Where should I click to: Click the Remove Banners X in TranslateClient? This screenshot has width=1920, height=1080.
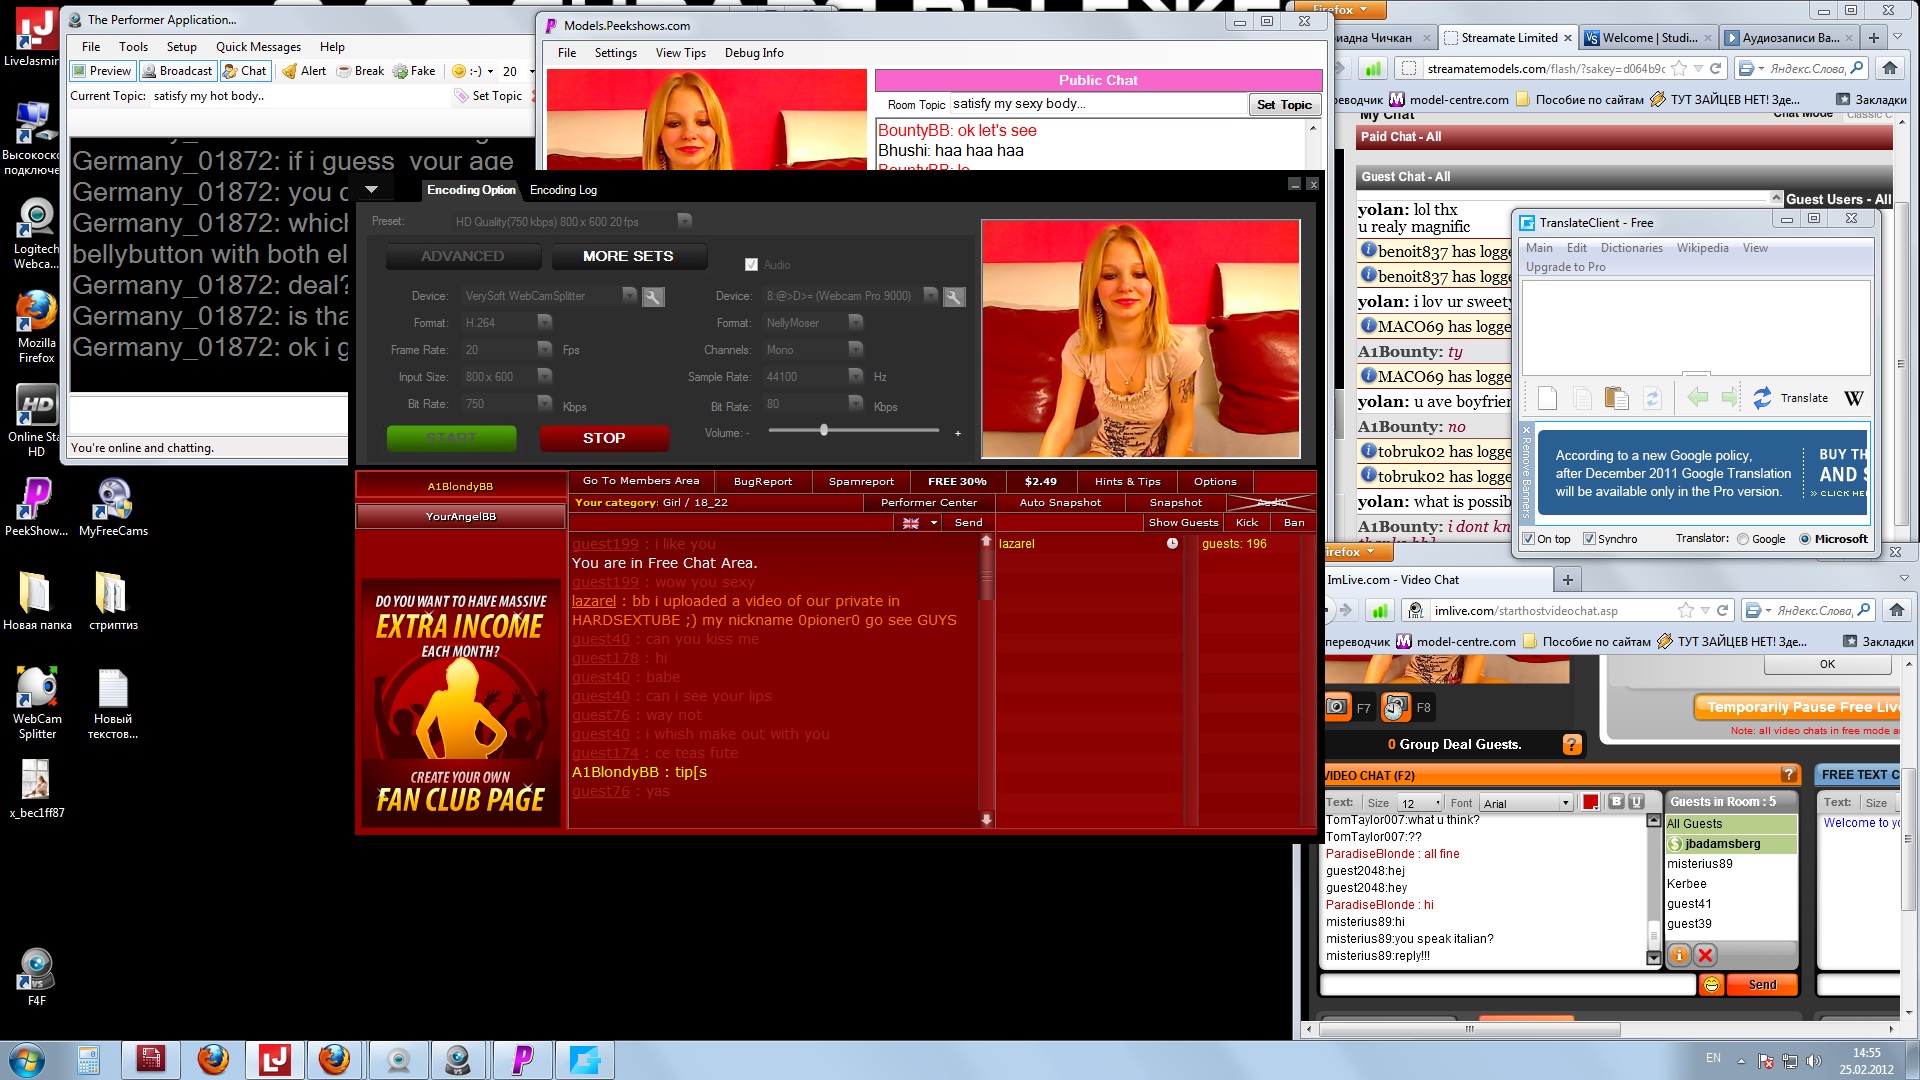(x=1526, y=430)
